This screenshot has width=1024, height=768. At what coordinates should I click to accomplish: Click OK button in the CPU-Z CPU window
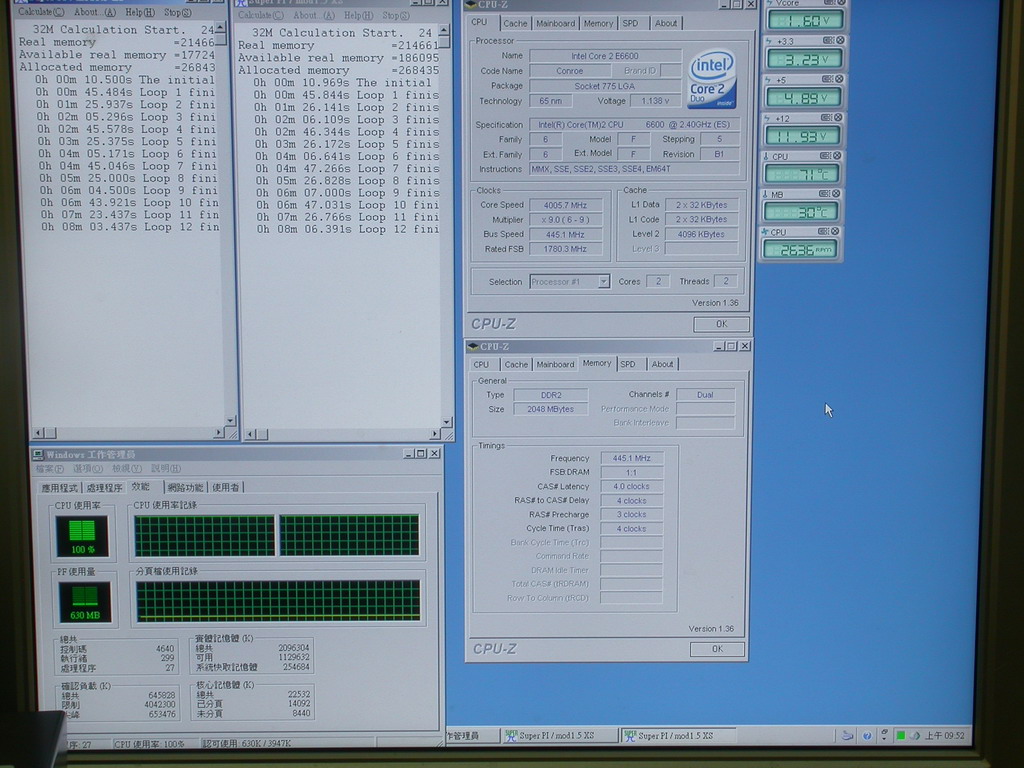pos(721,324)
